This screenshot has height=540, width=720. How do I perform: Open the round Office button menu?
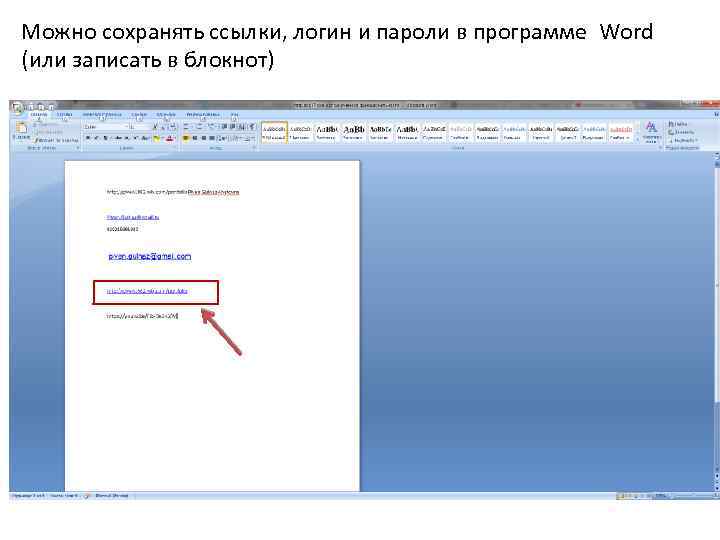[x=17, y=108]
